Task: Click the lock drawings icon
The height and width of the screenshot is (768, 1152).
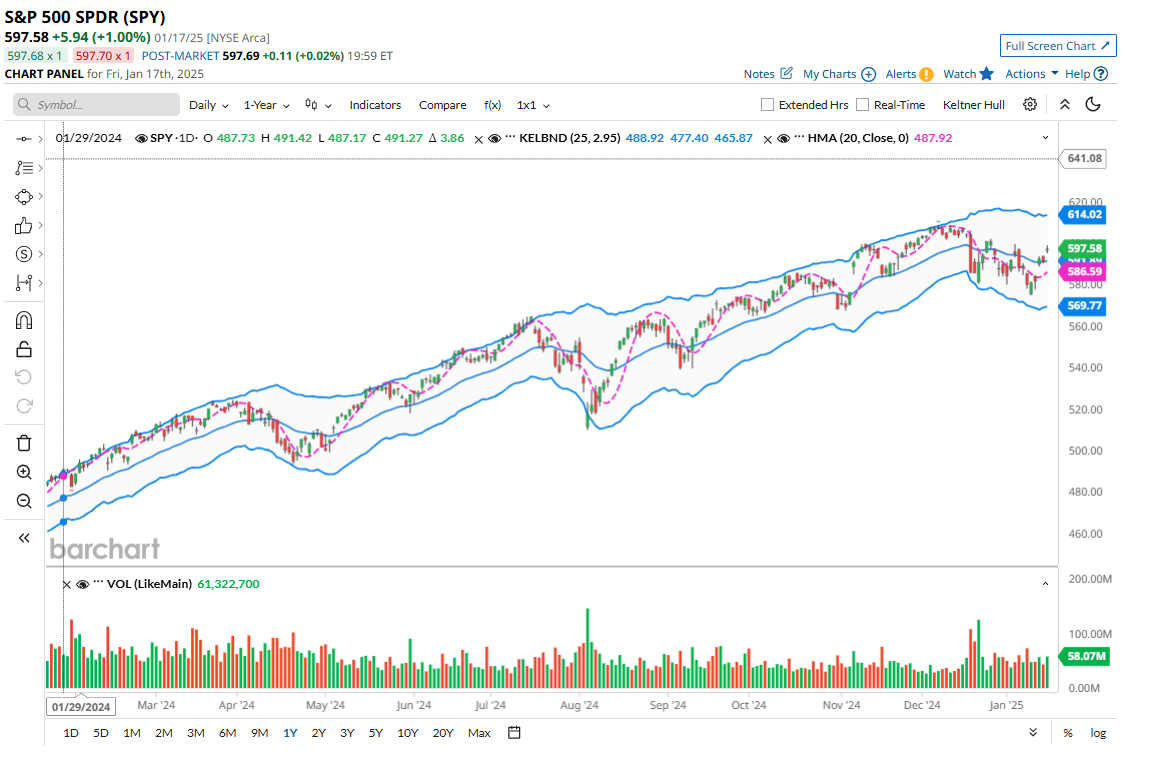Action: point(24,349)
